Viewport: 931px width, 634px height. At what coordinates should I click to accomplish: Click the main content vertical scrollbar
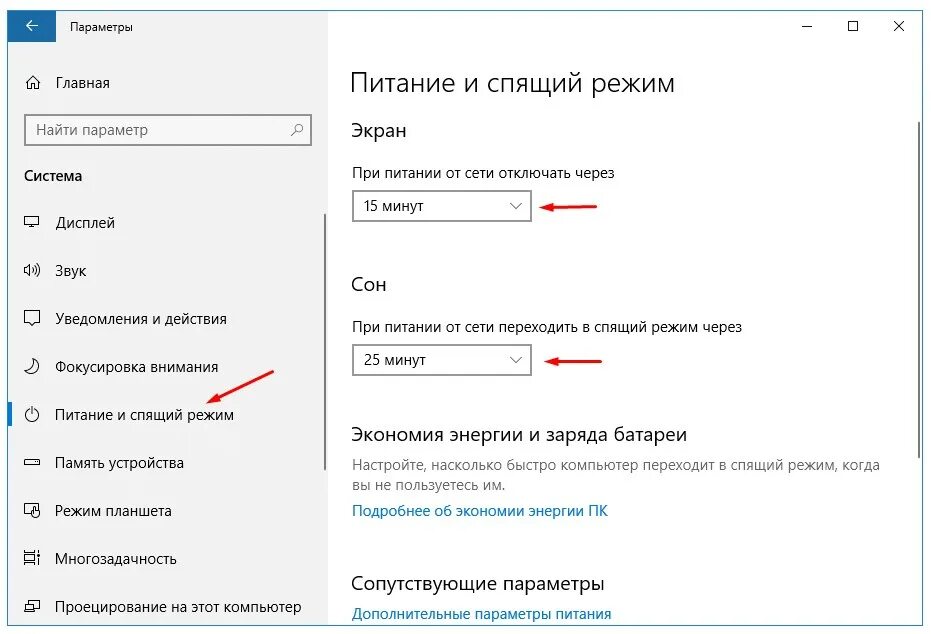(919, 290)
